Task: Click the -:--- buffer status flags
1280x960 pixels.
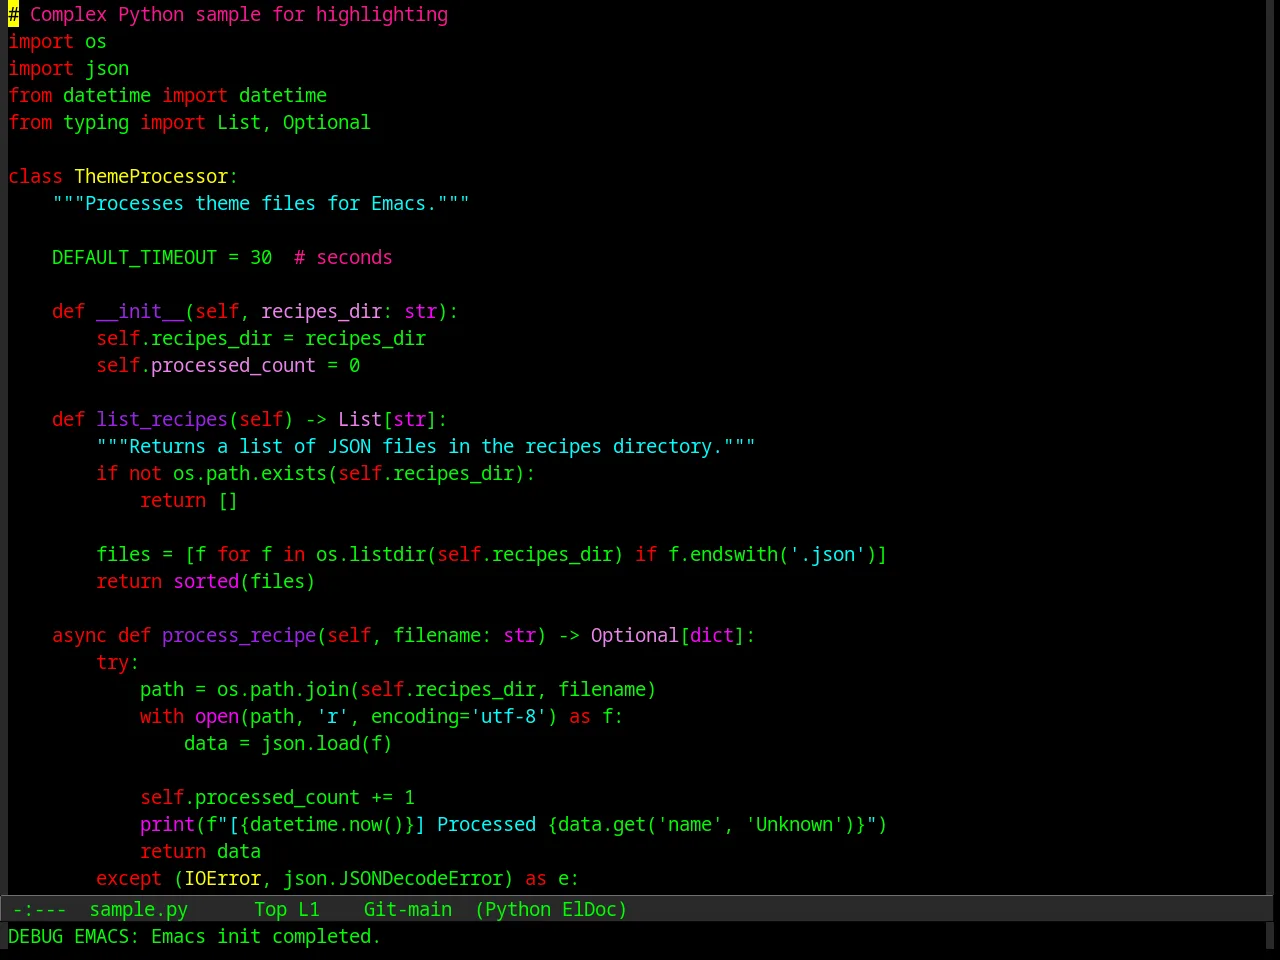Action: [39, 909]
